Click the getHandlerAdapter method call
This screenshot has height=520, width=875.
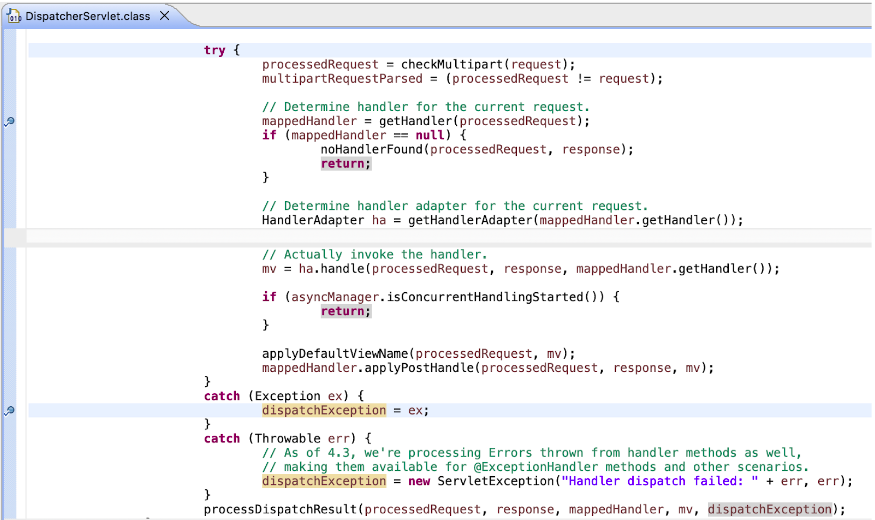[466, 220]
